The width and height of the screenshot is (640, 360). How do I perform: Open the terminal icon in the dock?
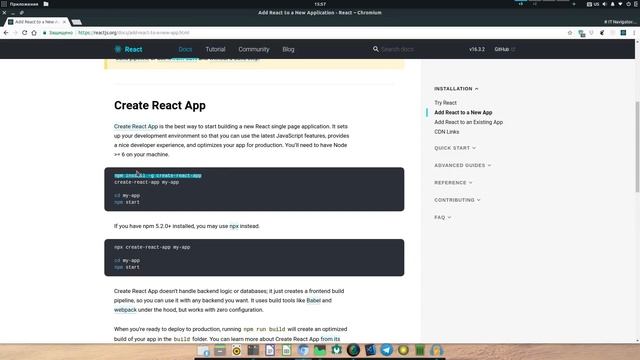[253, 350]
